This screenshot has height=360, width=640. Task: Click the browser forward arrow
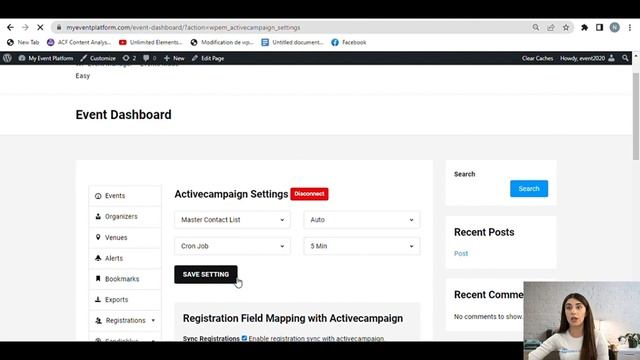point(25,27)
